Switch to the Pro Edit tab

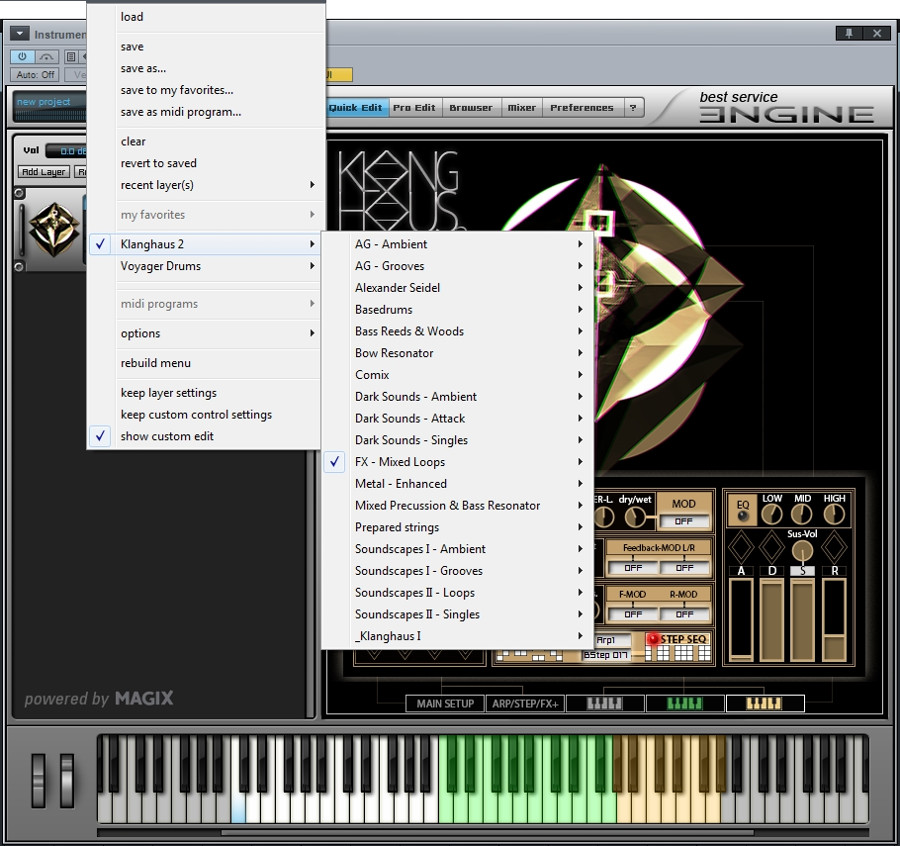tap(414, 107)
